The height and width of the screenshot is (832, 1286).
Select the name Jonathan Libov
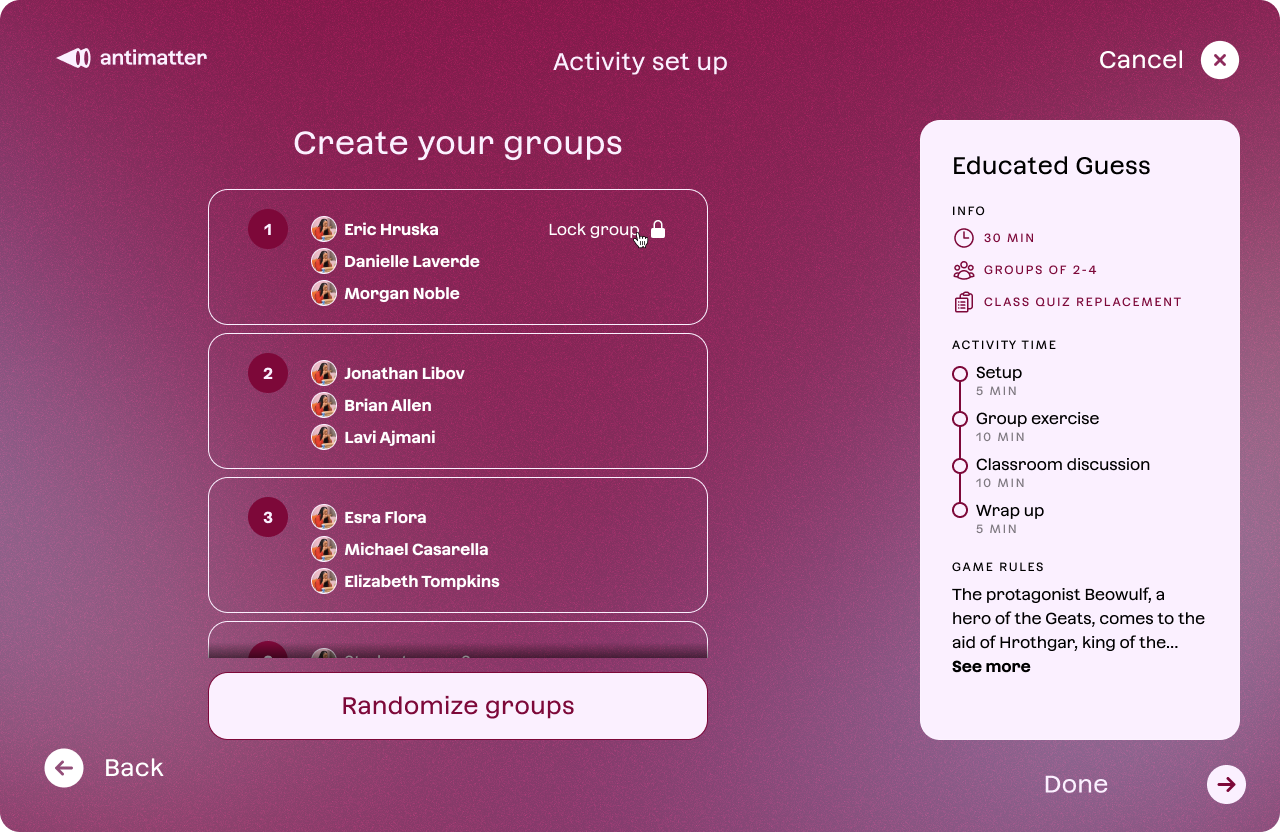point(404,373)
